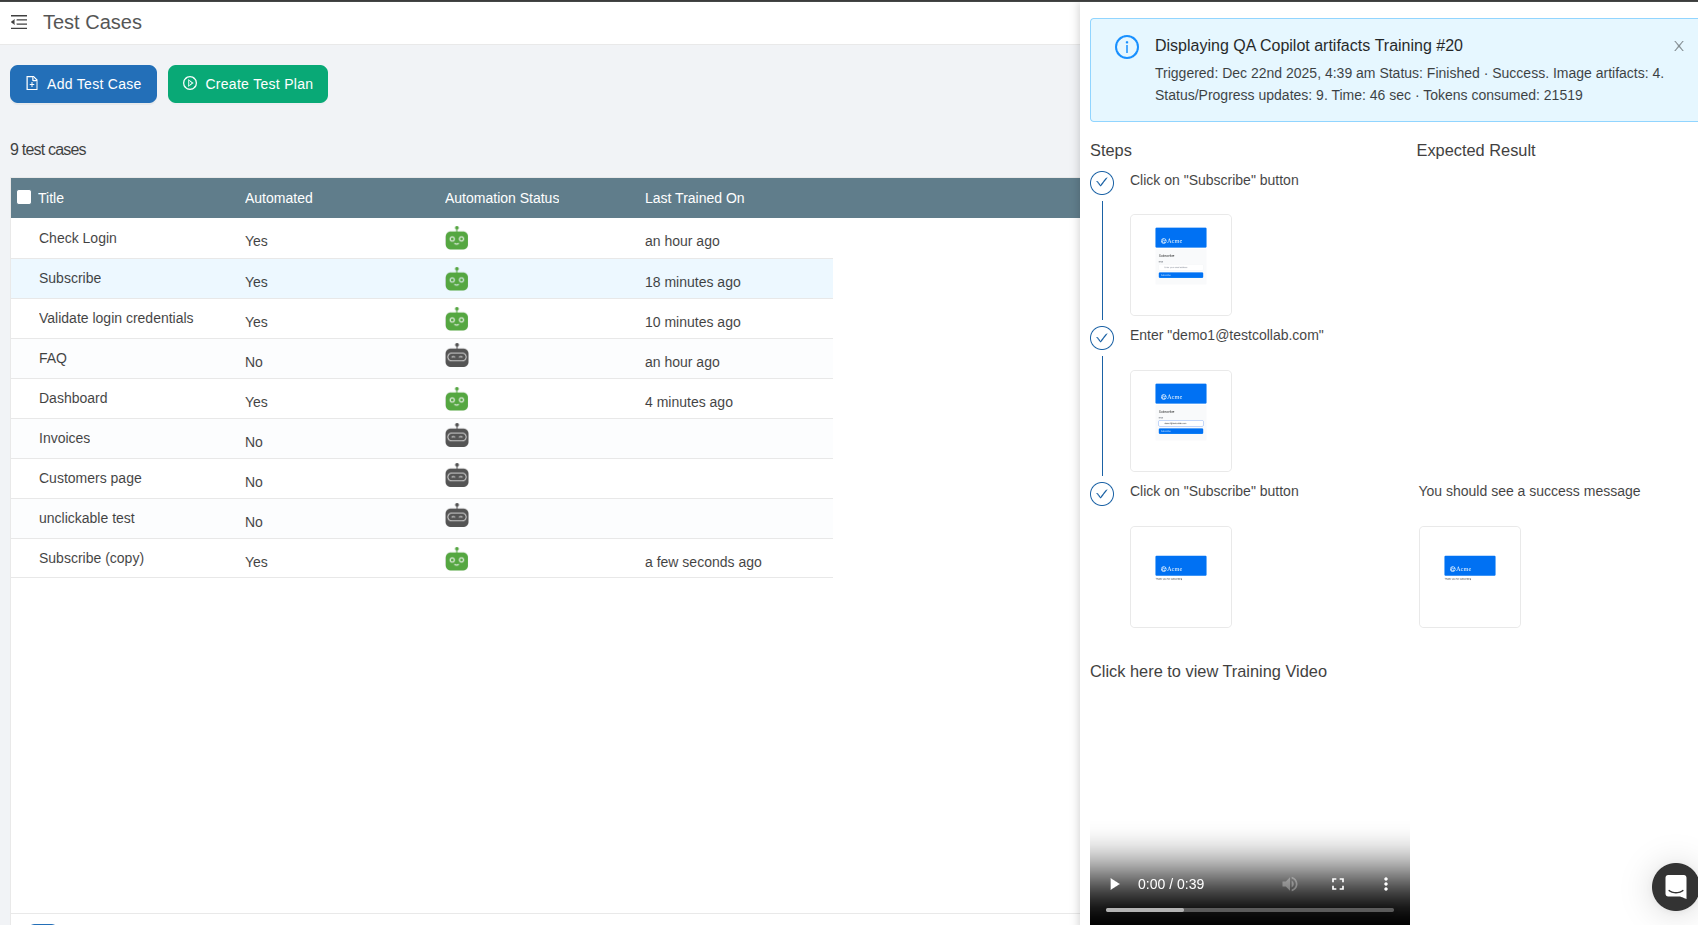
Task: Sort by the Title column header
Action: [51, 198]
